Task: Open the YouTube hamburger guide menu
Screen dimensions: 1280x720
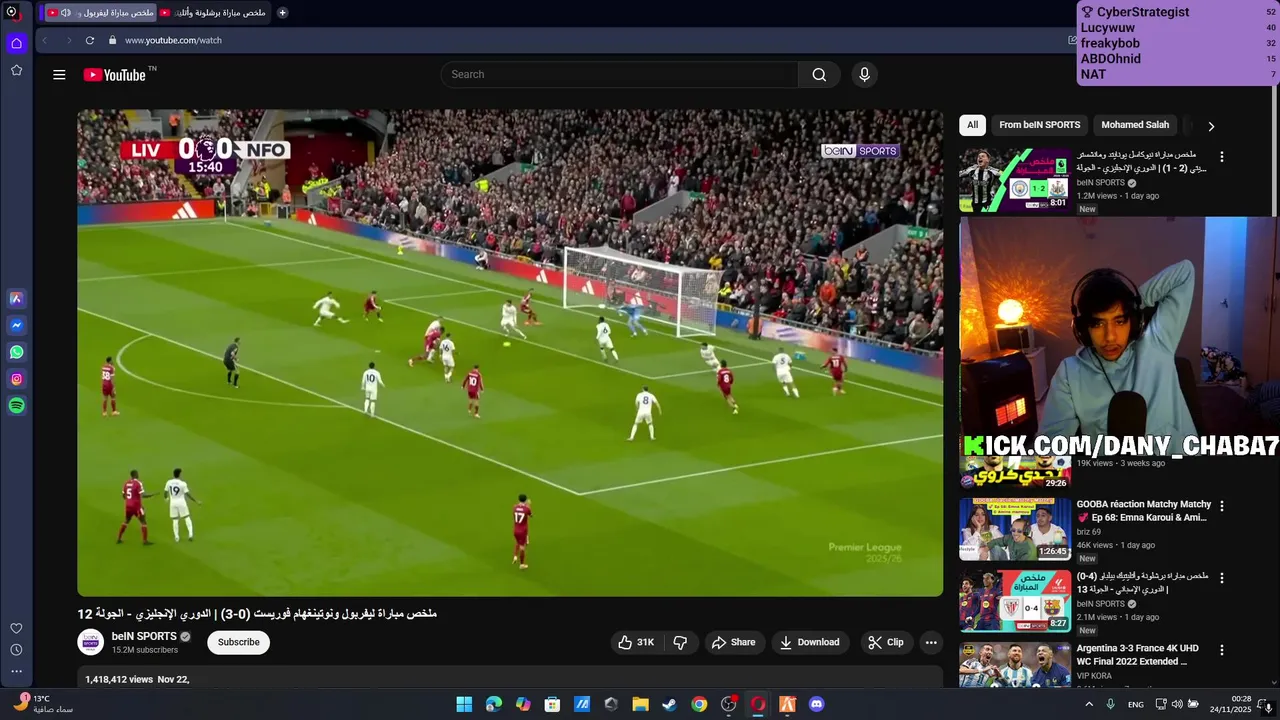Action: [x=59, y=75]
